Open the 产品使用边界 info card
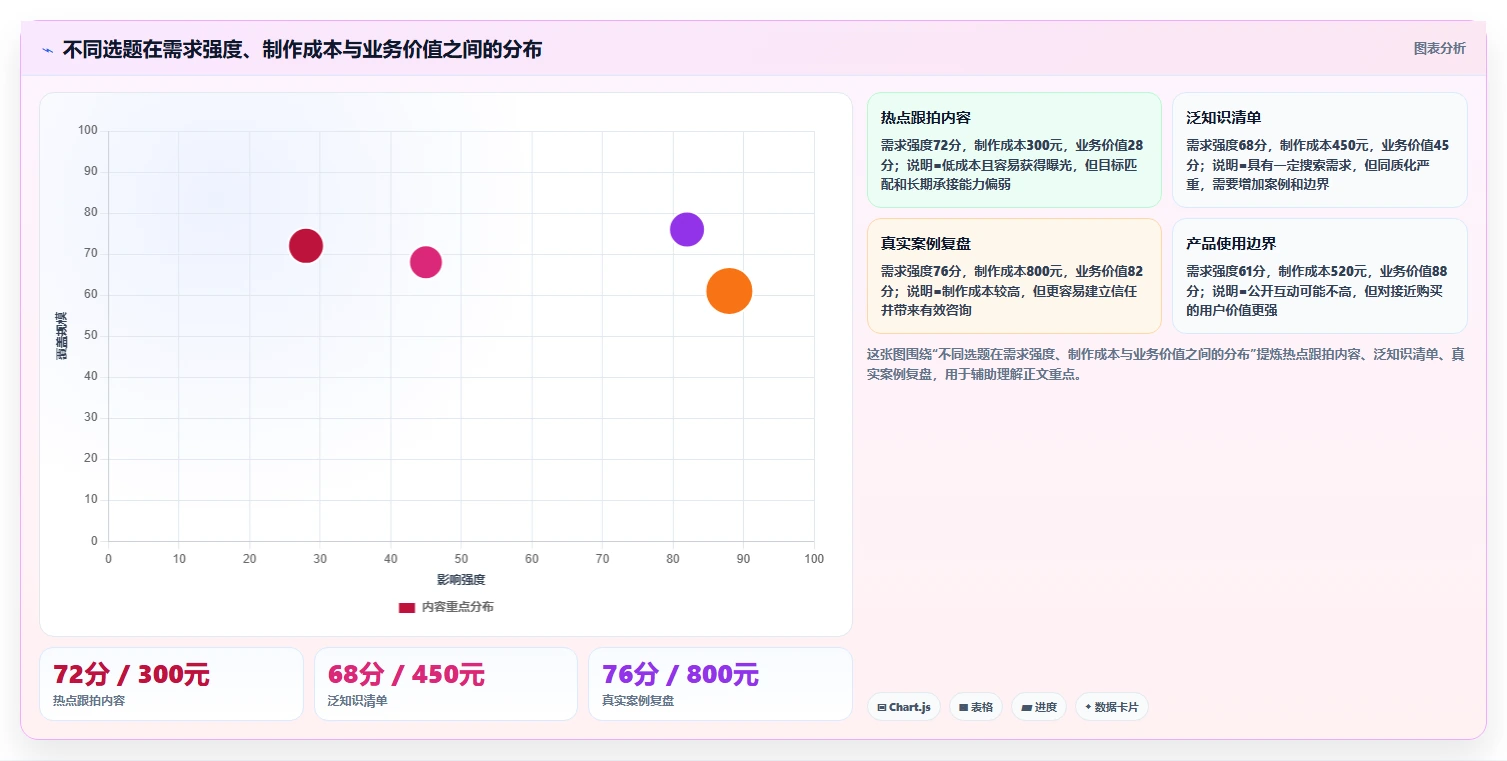This screenshot has height=761, width=1507. pos(1319,276)
